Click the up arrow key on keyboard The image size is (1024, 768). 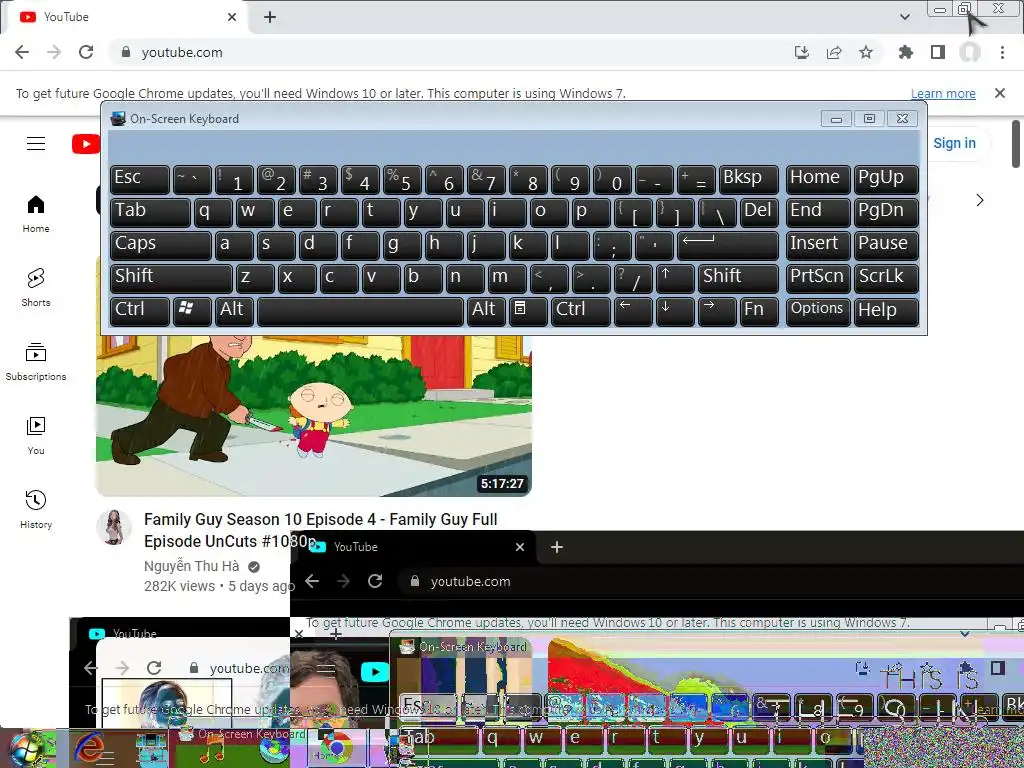tap(675, 278)
